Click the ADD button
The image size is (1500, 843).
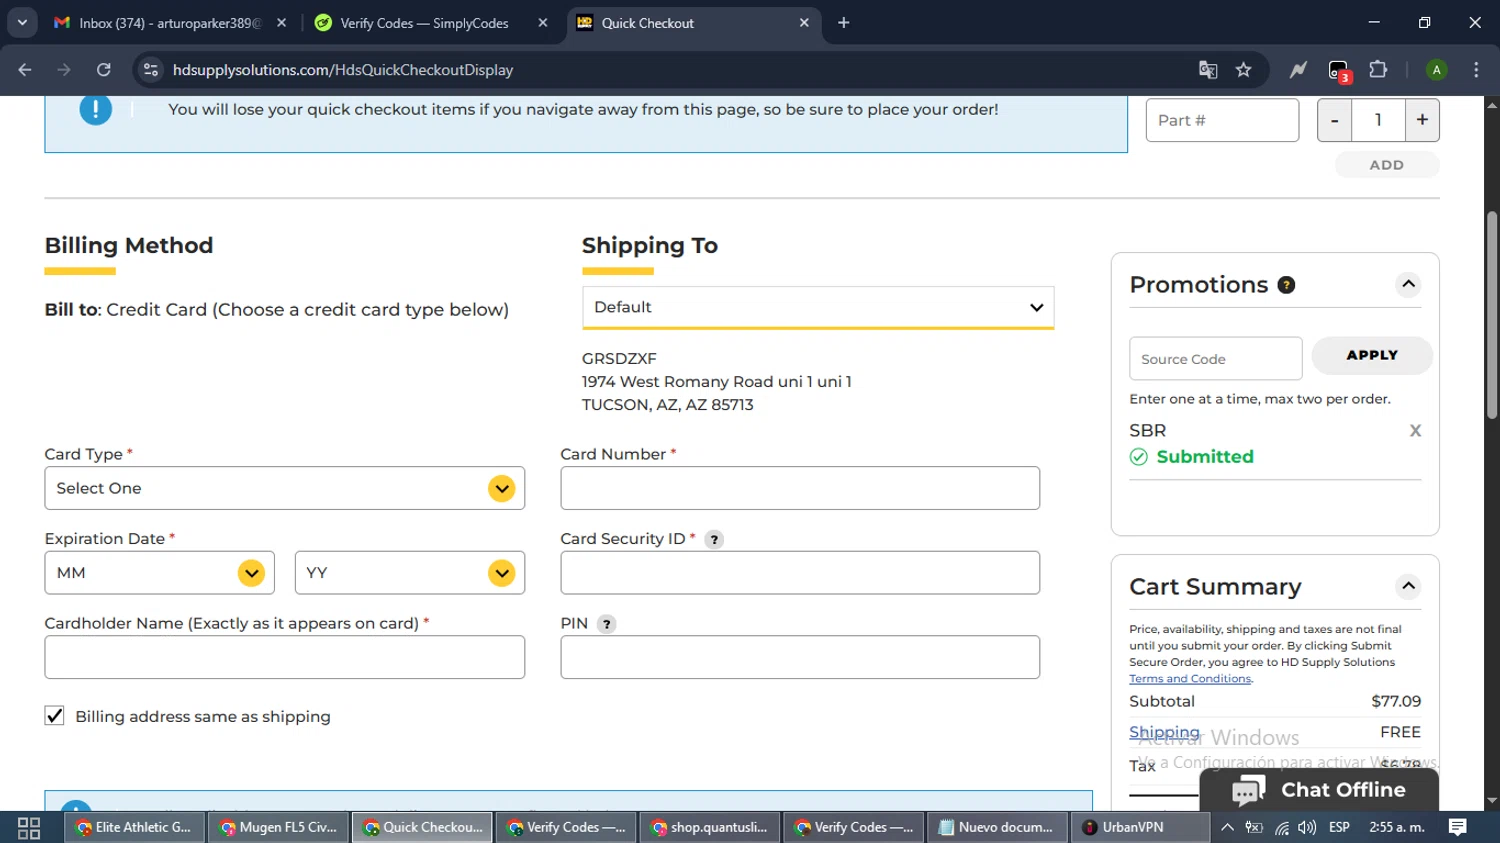[x=1387, y=165]
